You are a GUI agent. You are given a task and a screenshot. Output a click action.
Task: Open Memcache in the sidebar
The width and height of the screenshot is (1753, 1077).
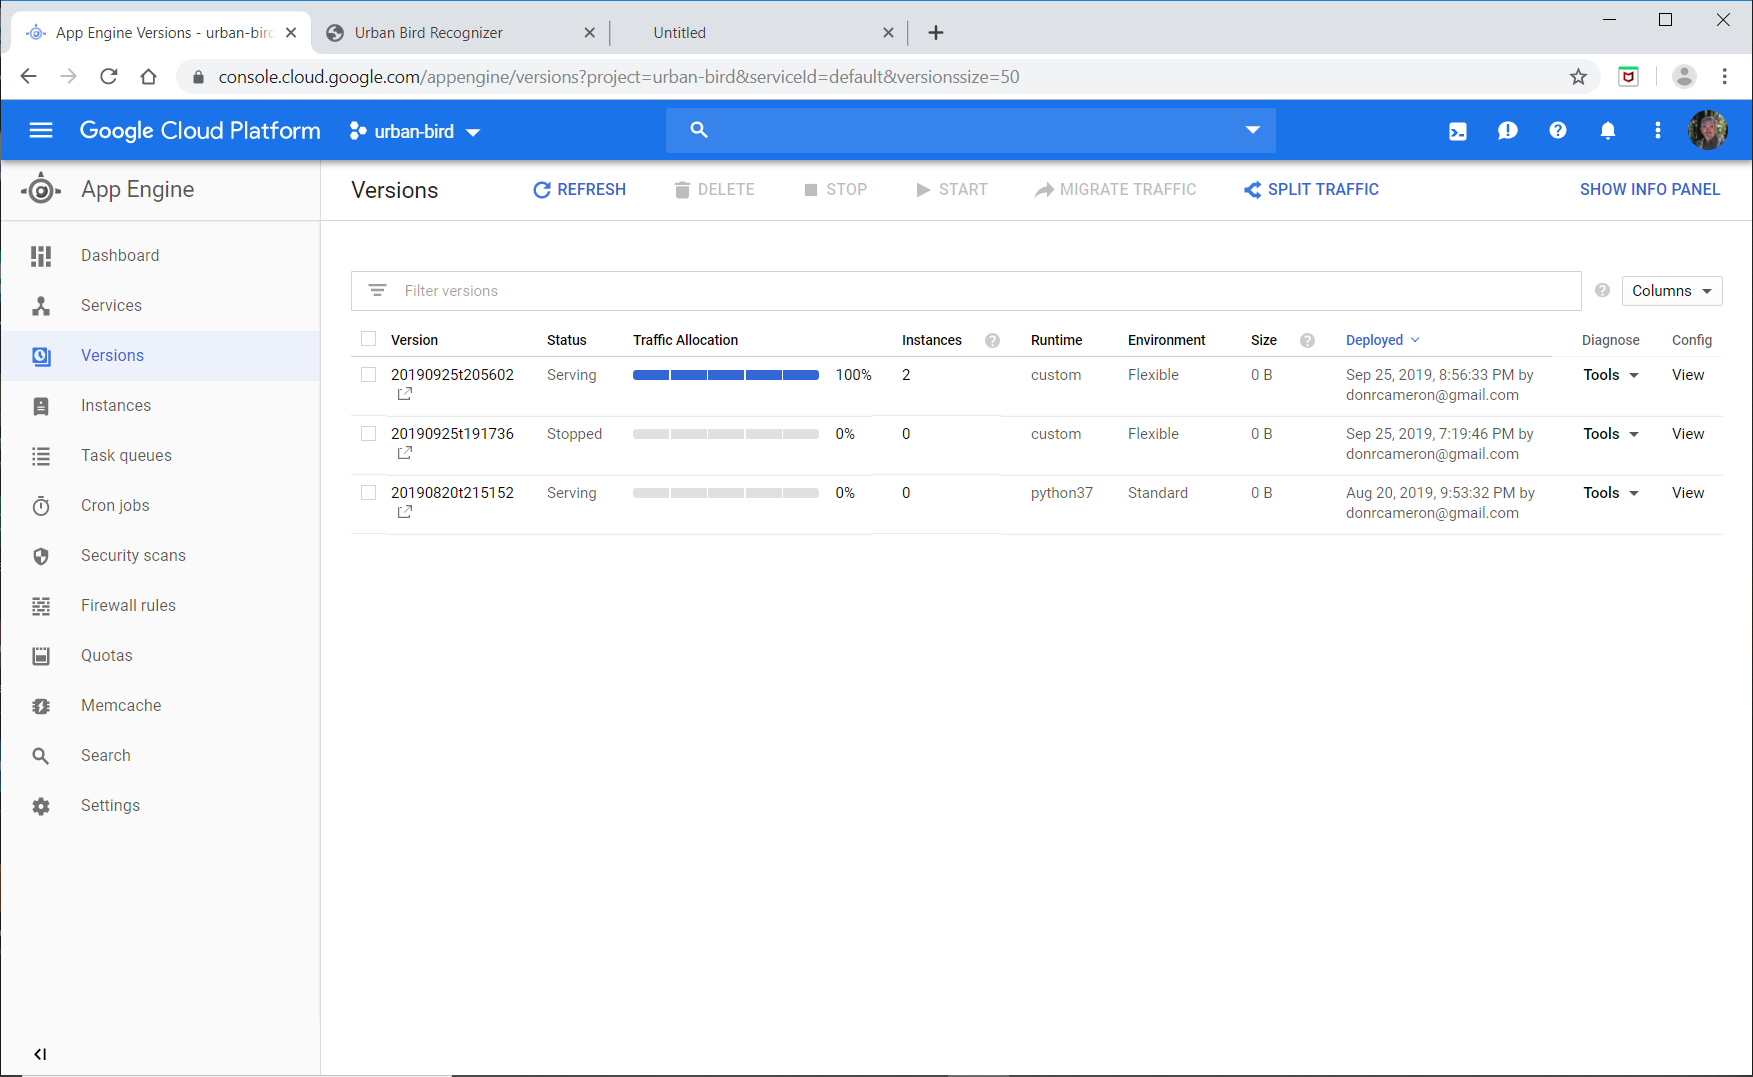coord(160,706)
